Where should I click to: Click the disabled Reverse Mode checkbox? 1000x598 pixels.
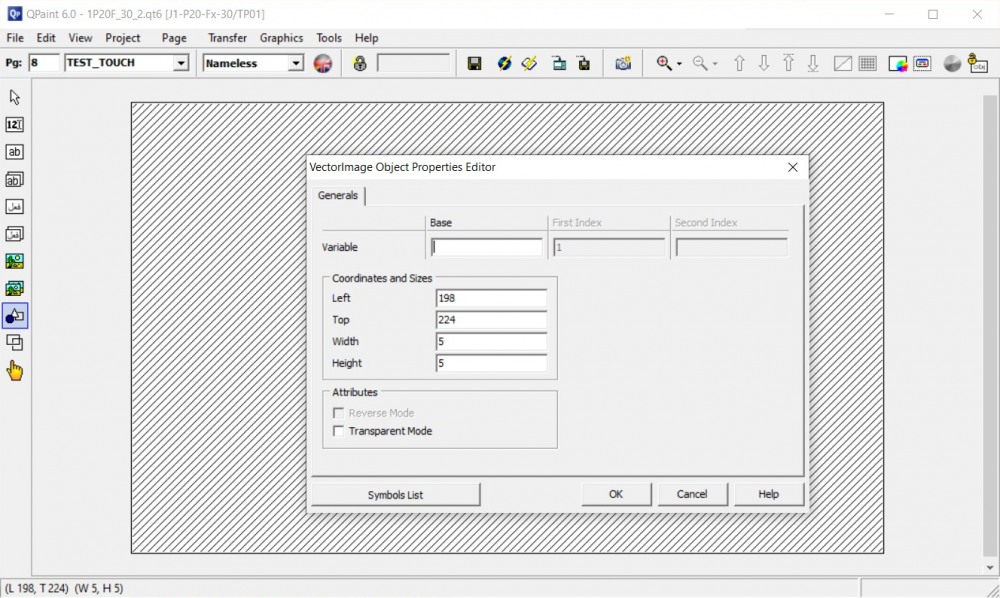[x=338, y=413]
